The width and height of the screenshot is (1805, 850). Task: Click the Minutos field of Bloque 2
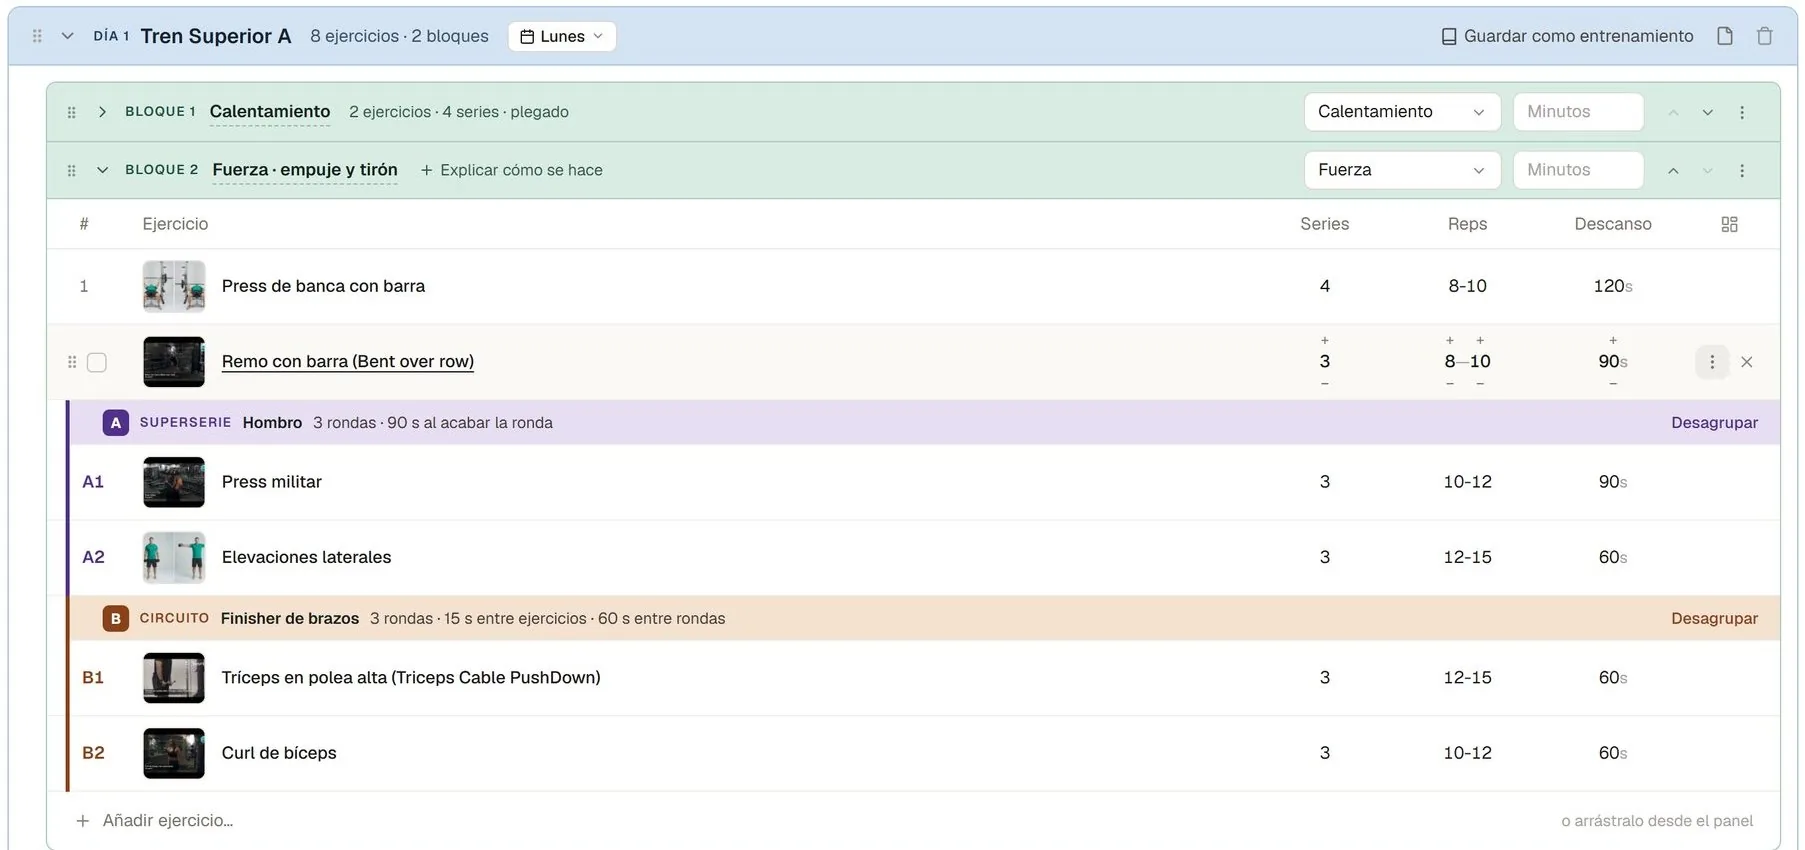1578,170
